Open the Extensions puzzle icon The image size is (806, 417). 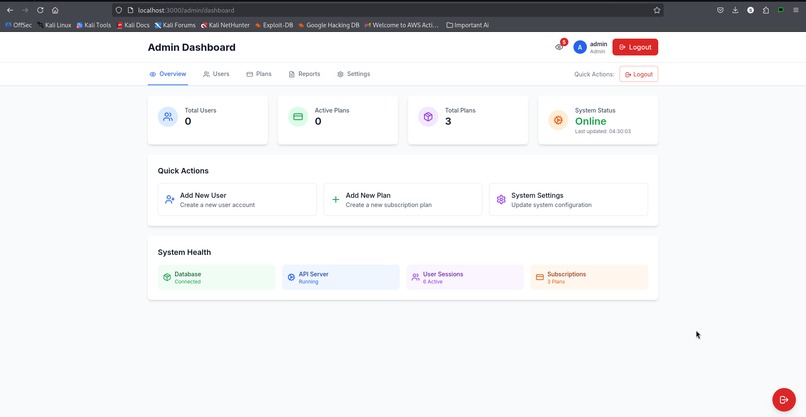click(x=766, y=10)
